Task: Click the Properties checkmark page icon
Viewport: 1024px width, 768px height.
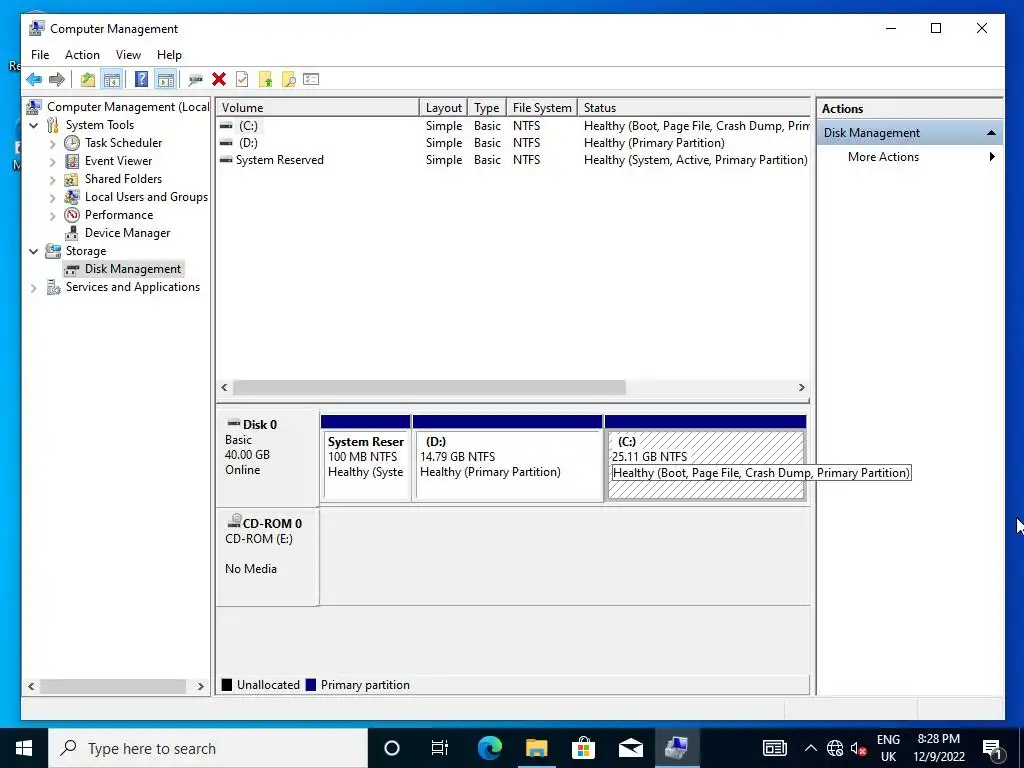Action: pos(242,80)
